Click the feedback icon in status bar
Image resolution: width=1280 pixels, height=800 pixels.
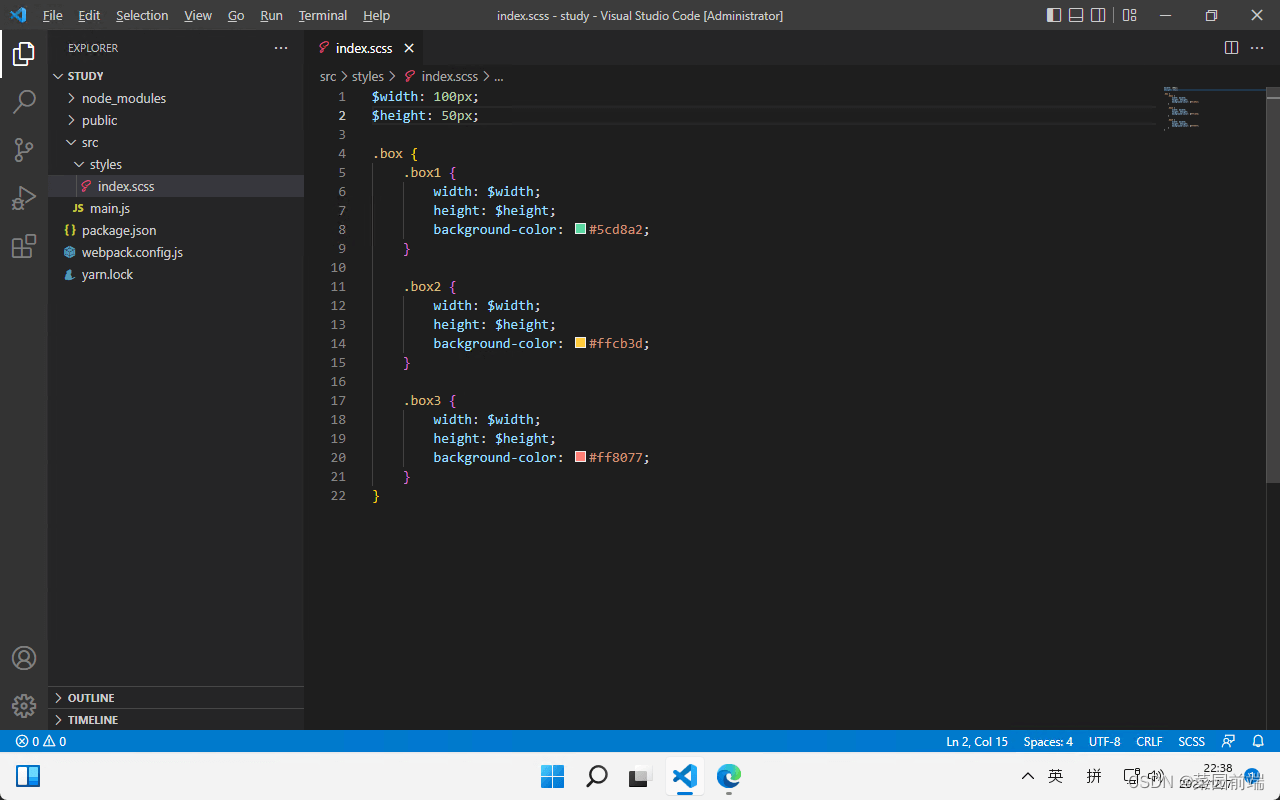(x=1228, y=741)
